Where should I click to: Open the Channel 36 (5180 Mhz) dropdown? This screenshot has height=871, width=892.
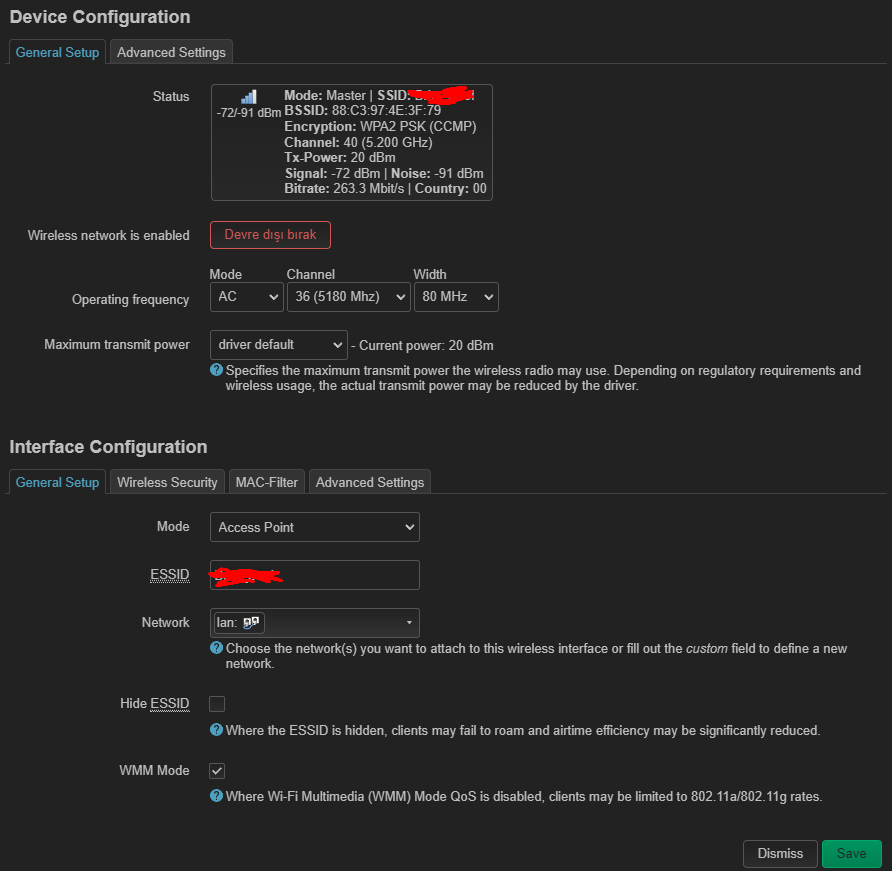pyautogui.click(x=349, y=297)
